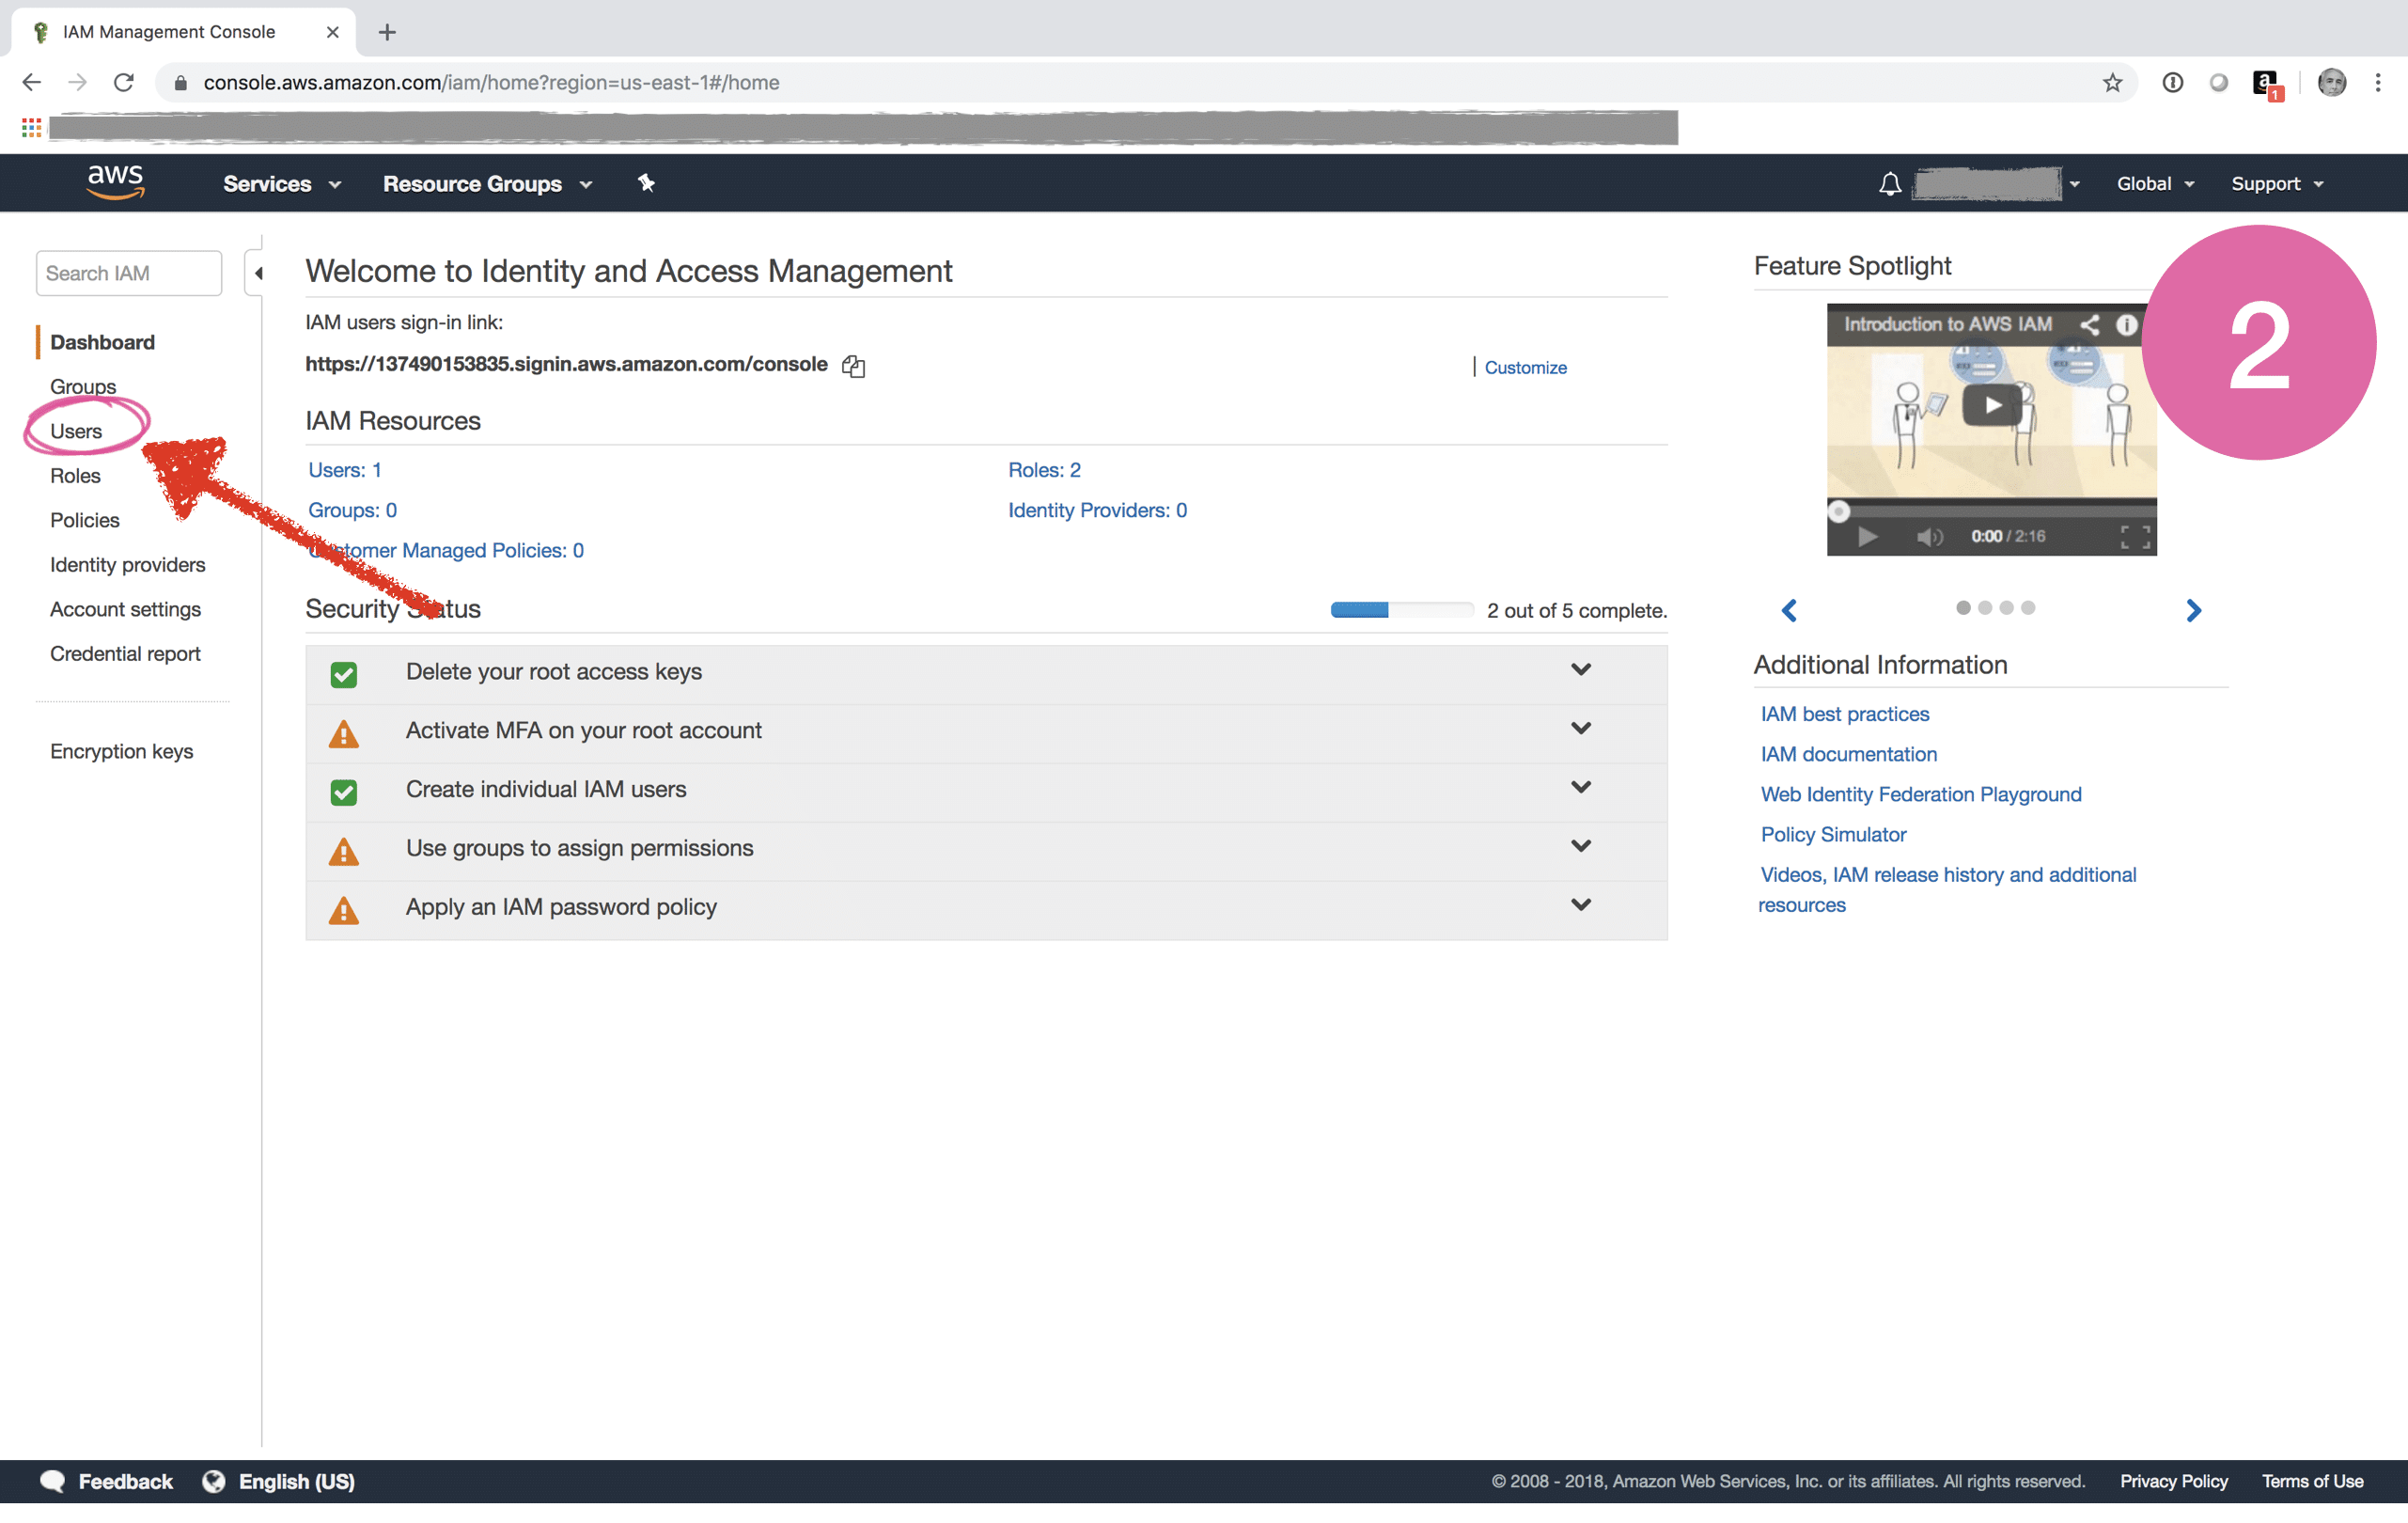
Task: Click the Search IAM input field
Action: point(129,273)
